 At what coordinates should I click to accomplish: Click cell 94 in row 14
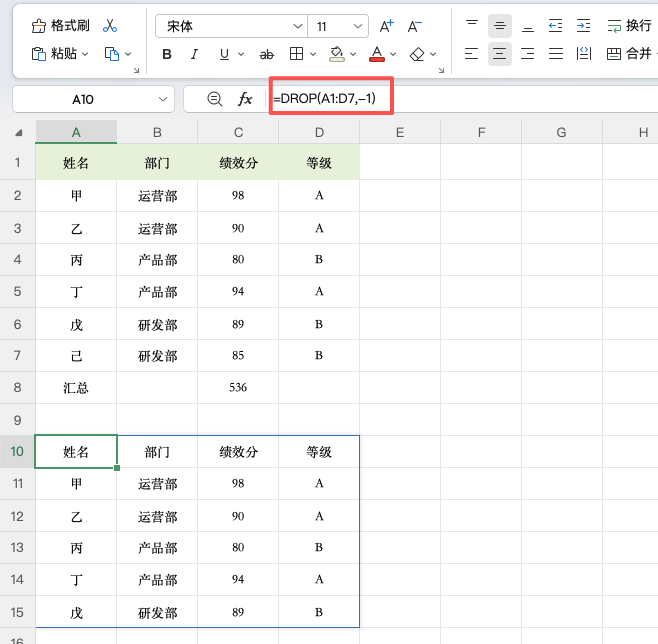coord(238,580)
